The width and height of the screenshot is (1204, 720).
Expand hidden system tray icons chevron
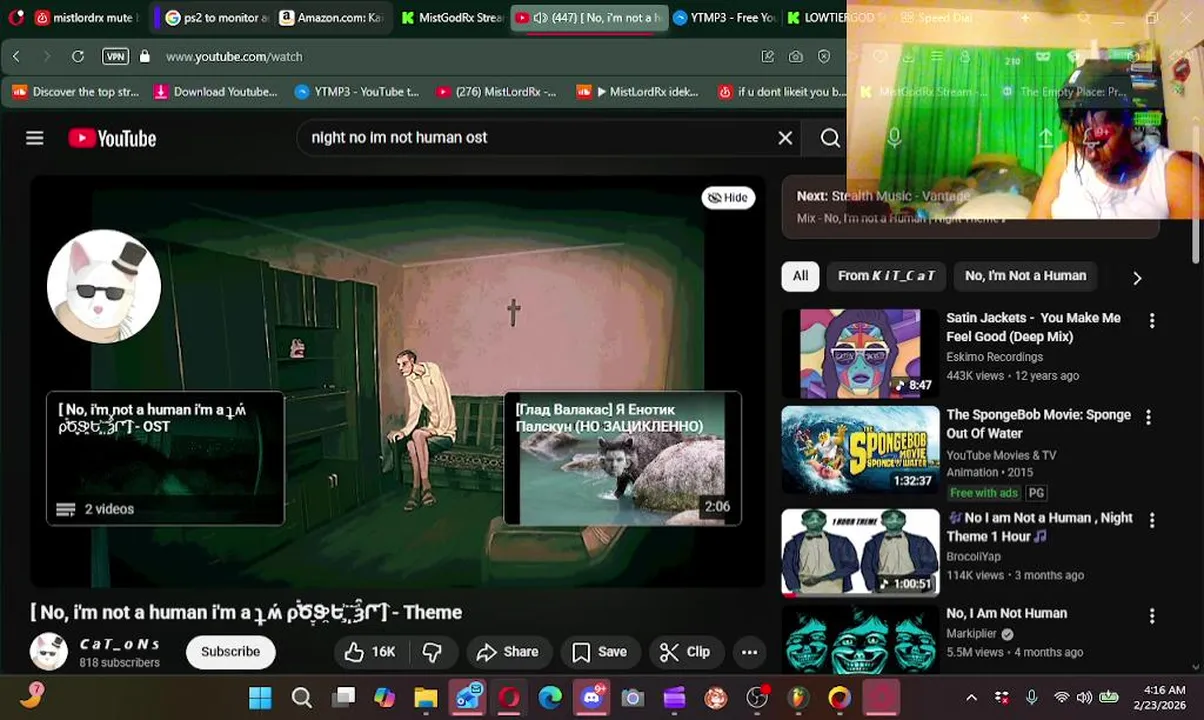971,698
